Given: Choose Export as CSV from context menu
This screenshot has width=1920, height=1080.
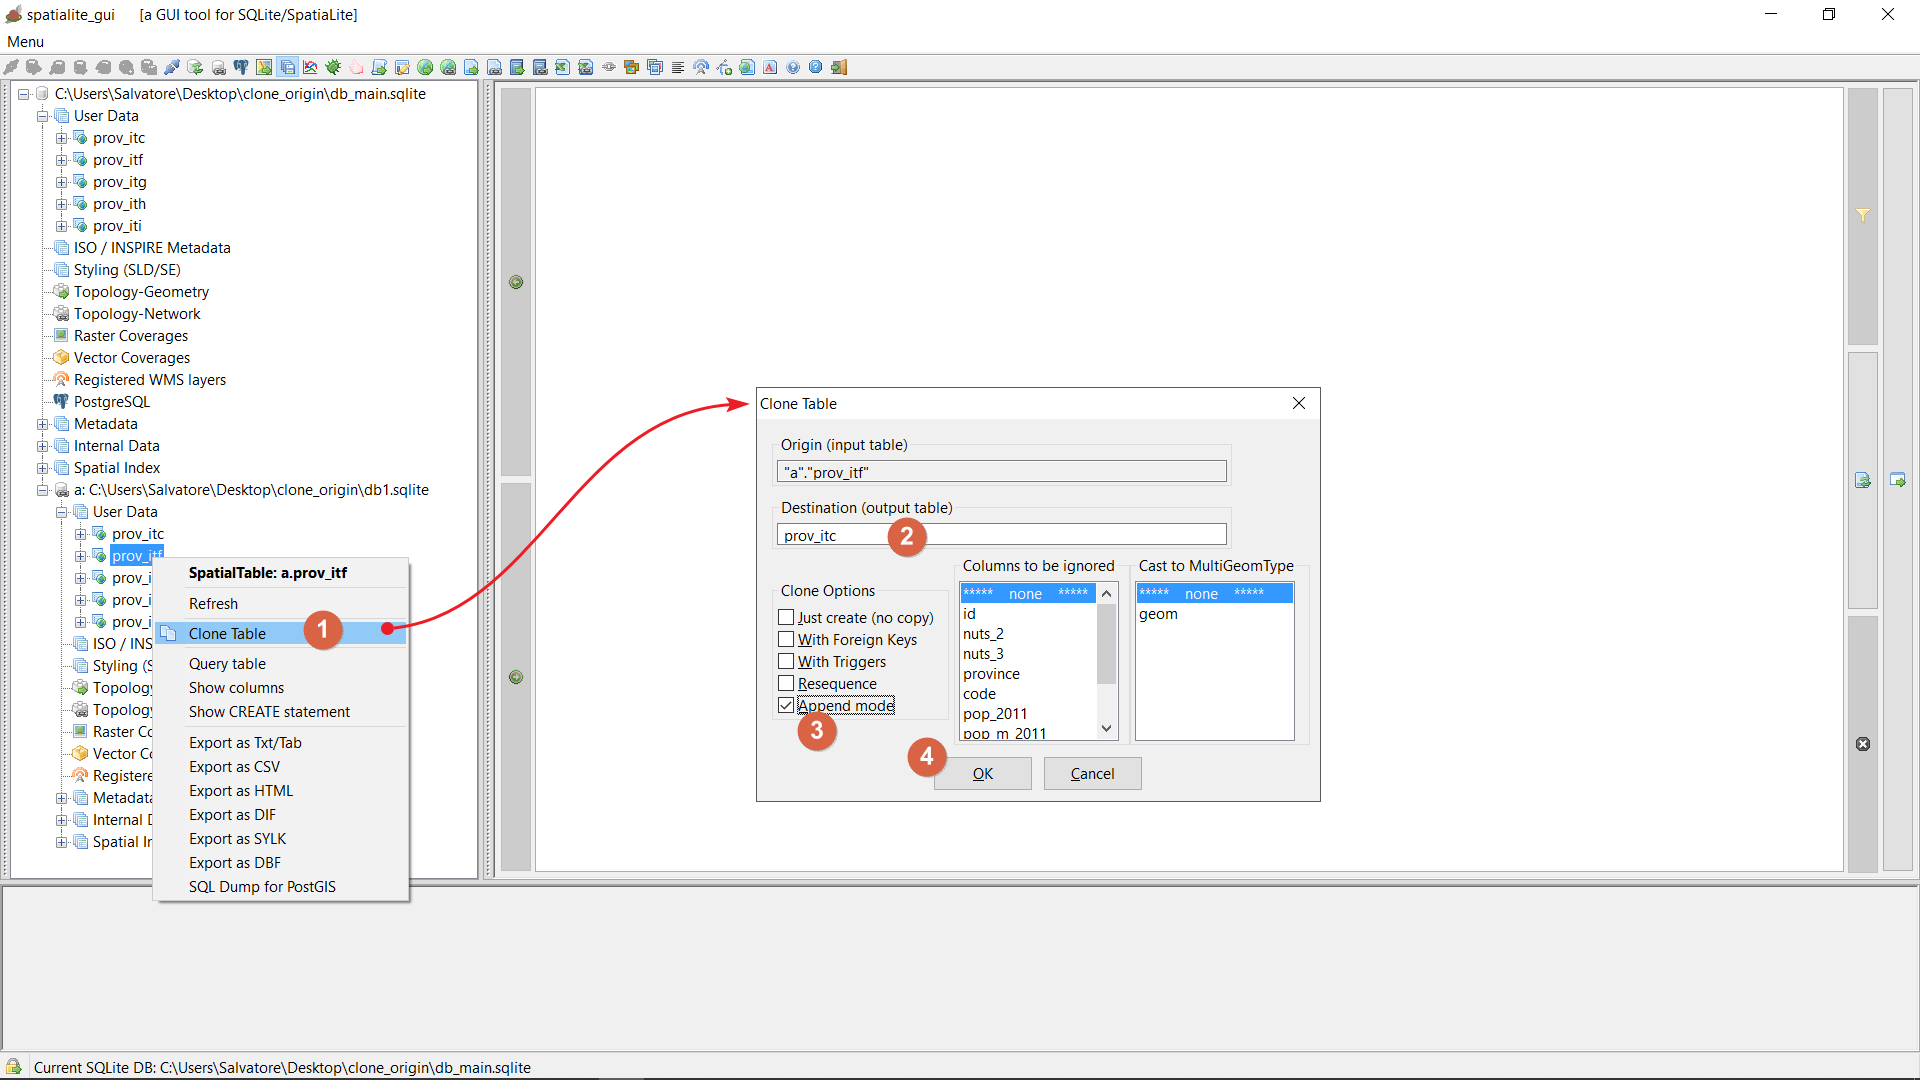Looking at the screenshot, I should [234, 767].
